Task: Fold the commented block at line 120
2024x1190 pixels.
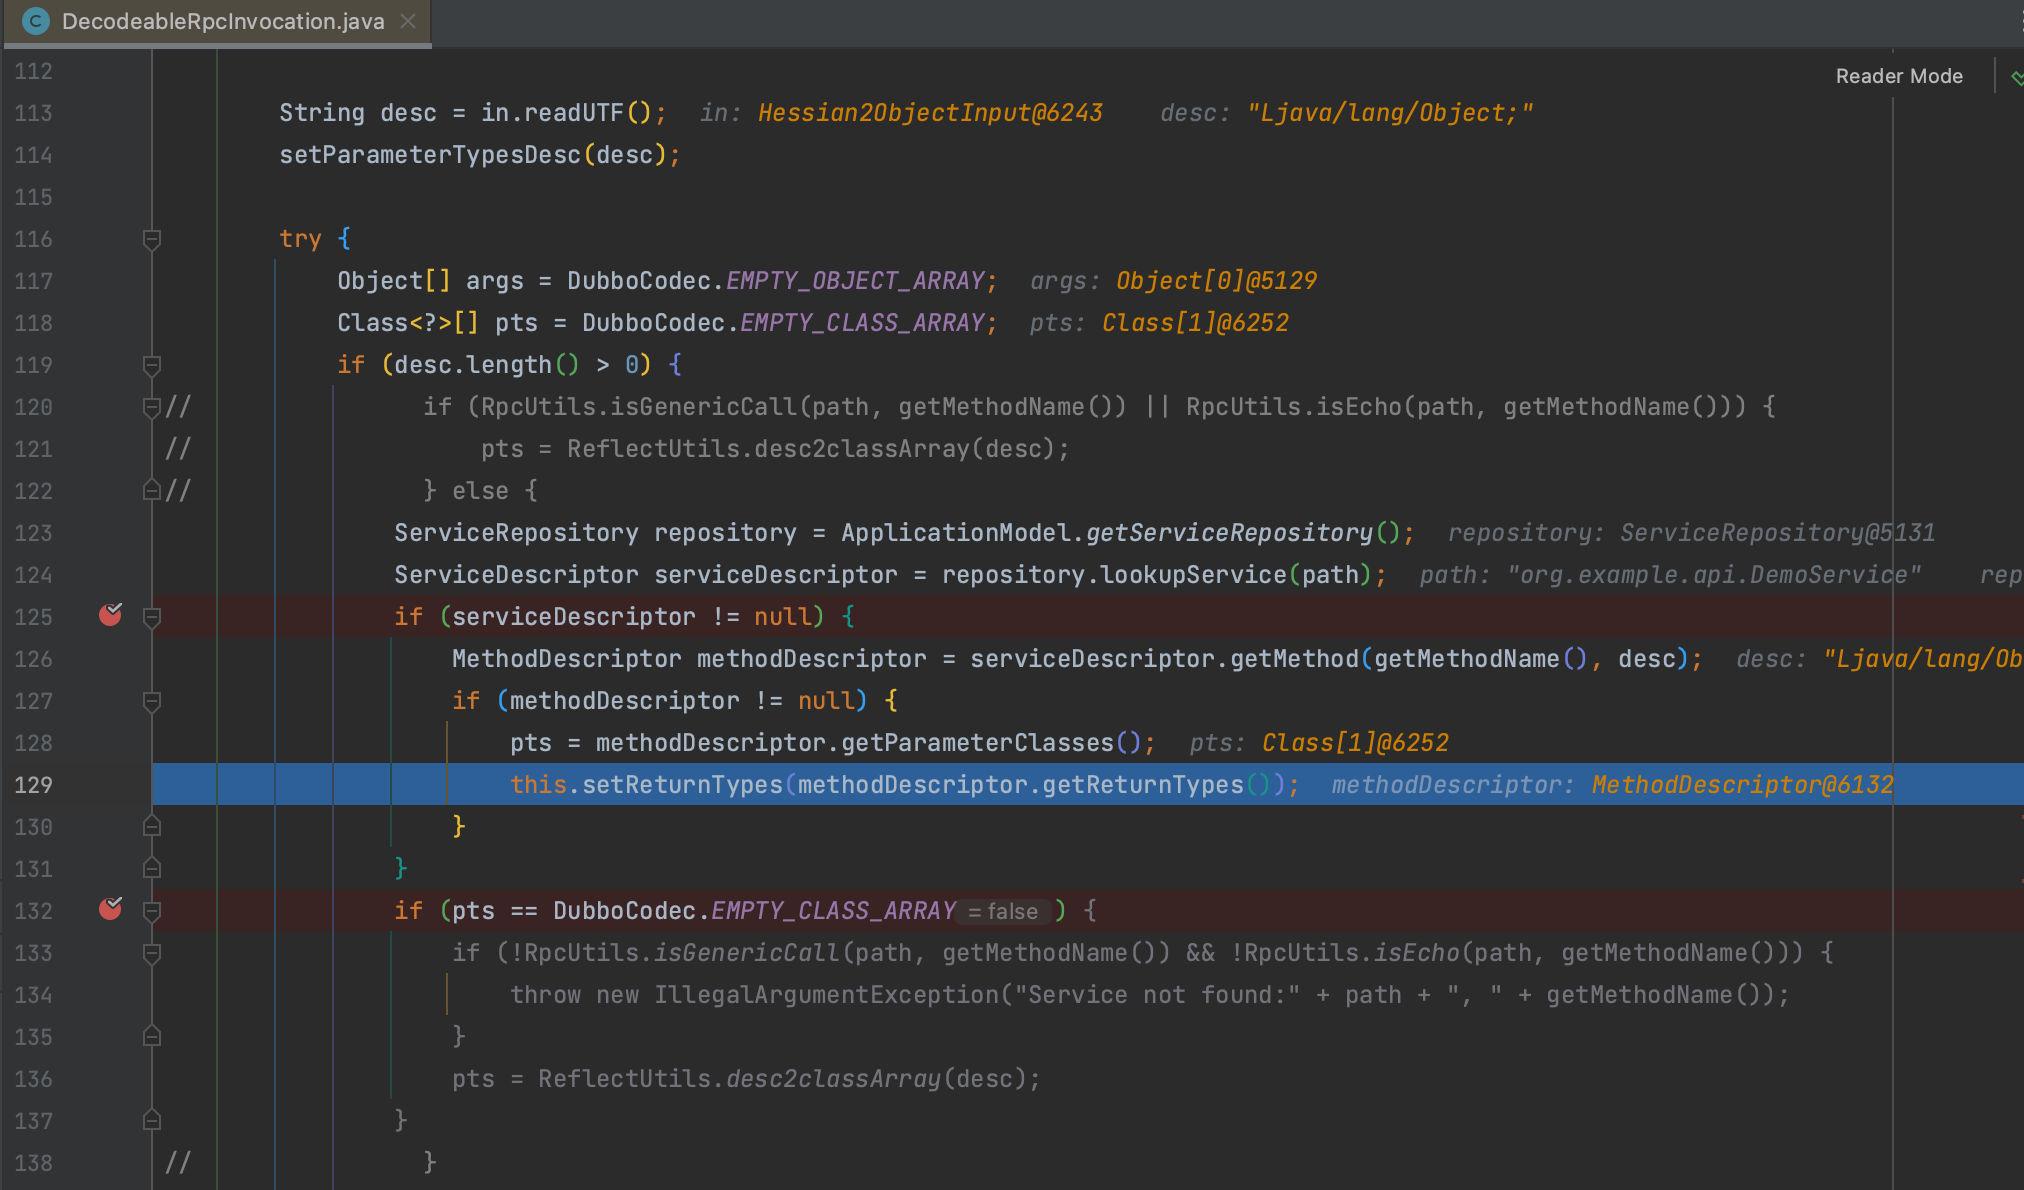Action: click(x=152, y=407)
